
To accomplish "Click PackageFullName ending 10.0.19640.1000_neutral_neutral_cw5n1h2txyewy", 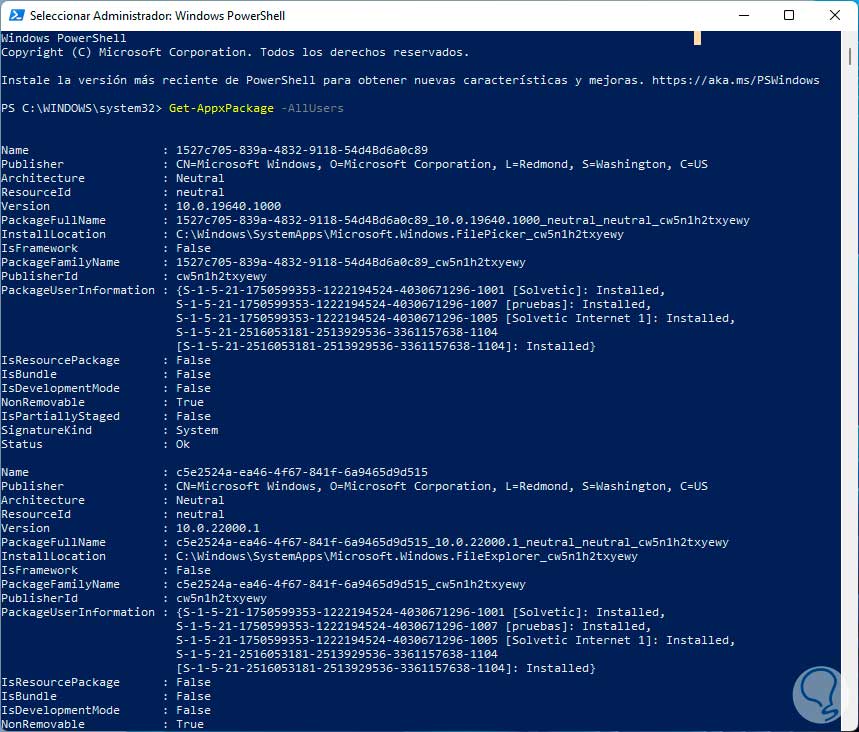I will coord(462,220).
